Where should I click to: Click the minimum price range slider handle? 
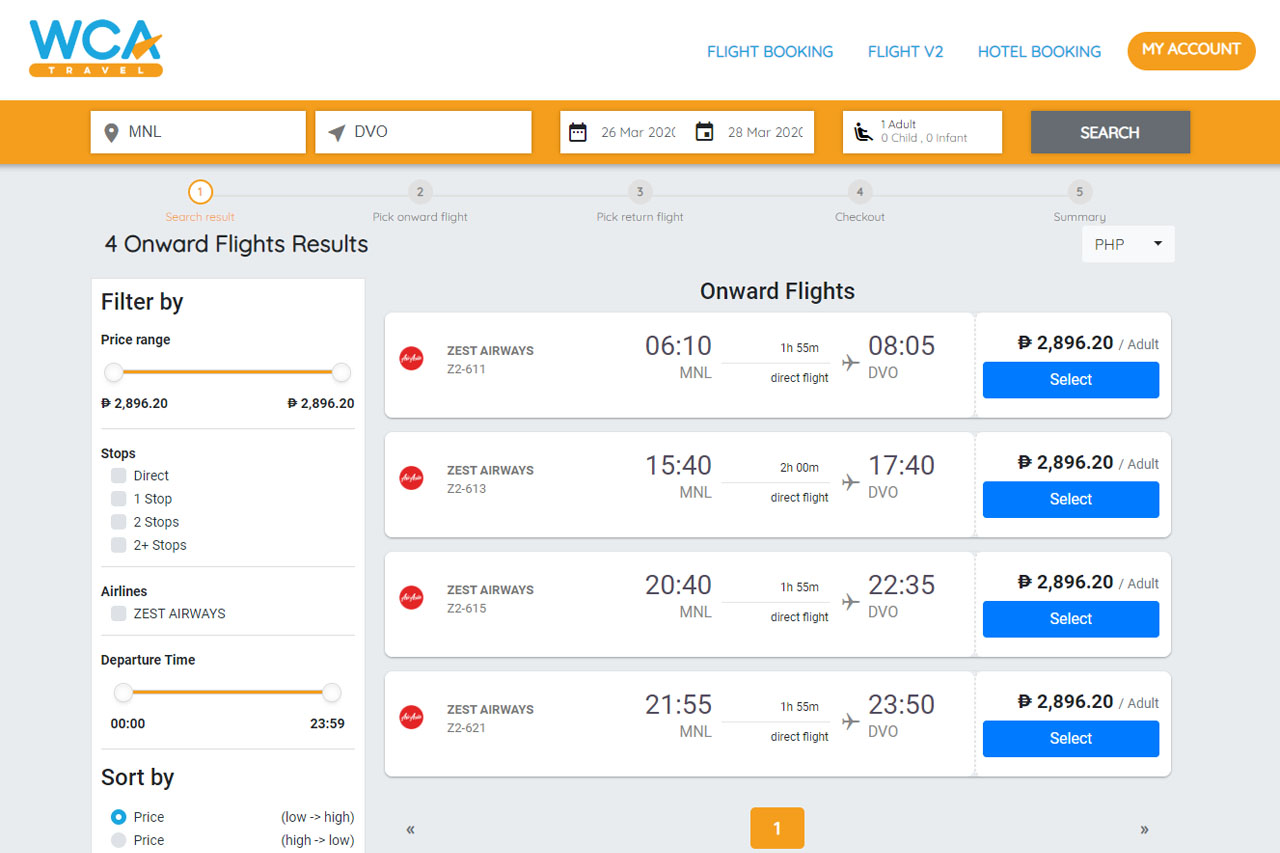114,372
